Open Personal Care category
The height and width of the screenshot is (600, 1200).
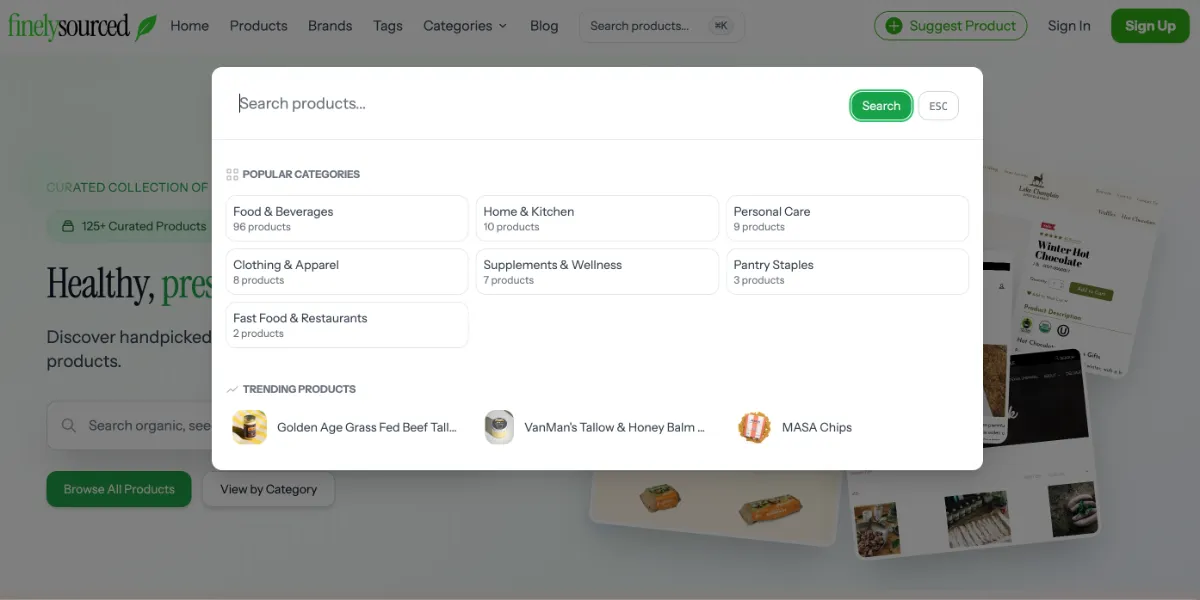[x=847, y=218]
